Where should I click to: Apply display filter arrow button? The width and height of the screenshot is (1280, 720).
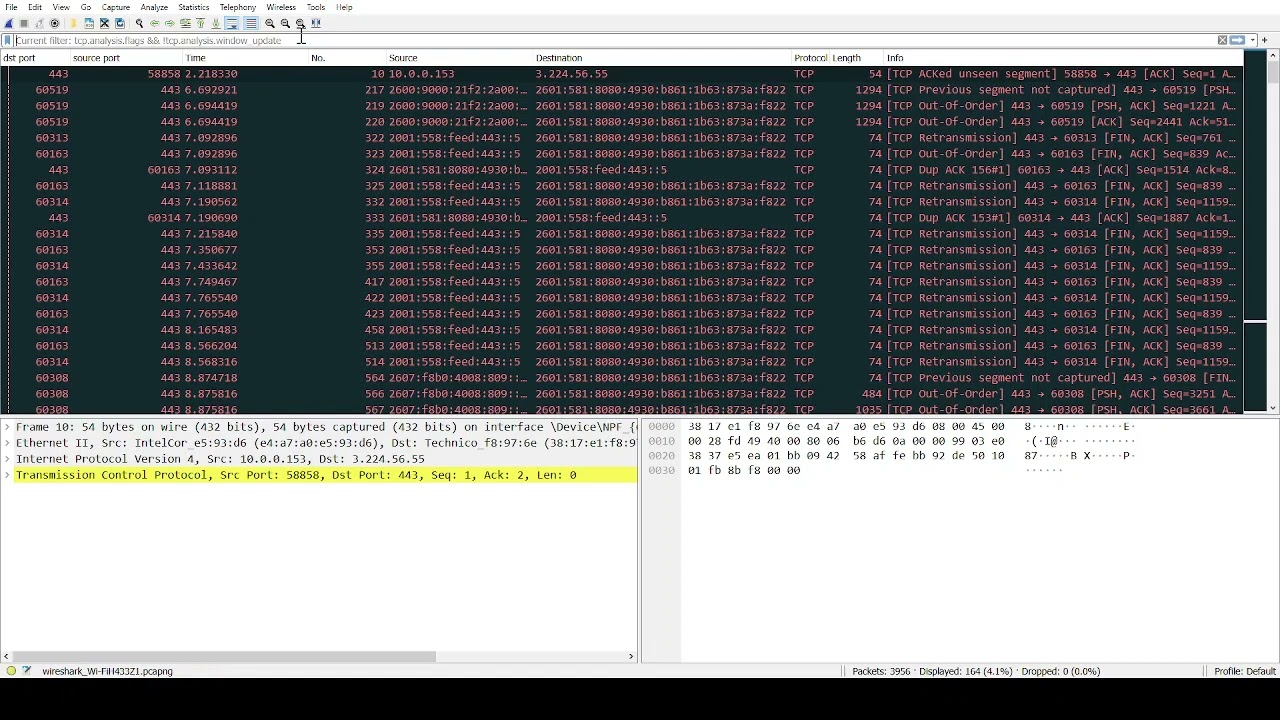[1237, 40]
